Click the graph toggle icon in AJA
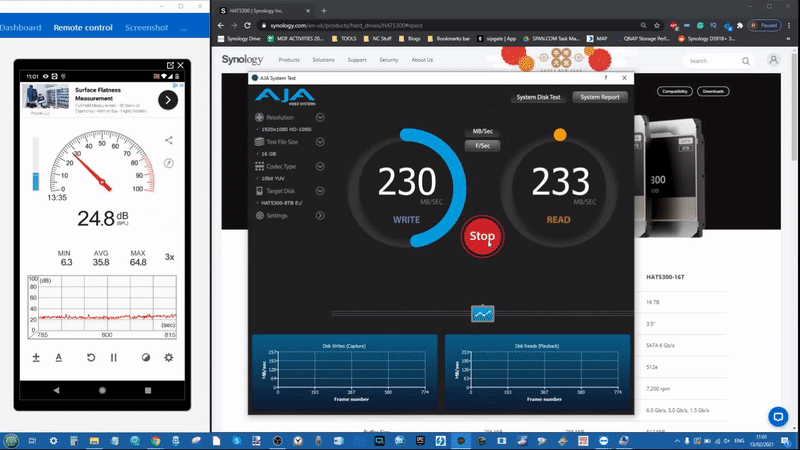This screenshot has height=450, width=800. tap(482, 314)
